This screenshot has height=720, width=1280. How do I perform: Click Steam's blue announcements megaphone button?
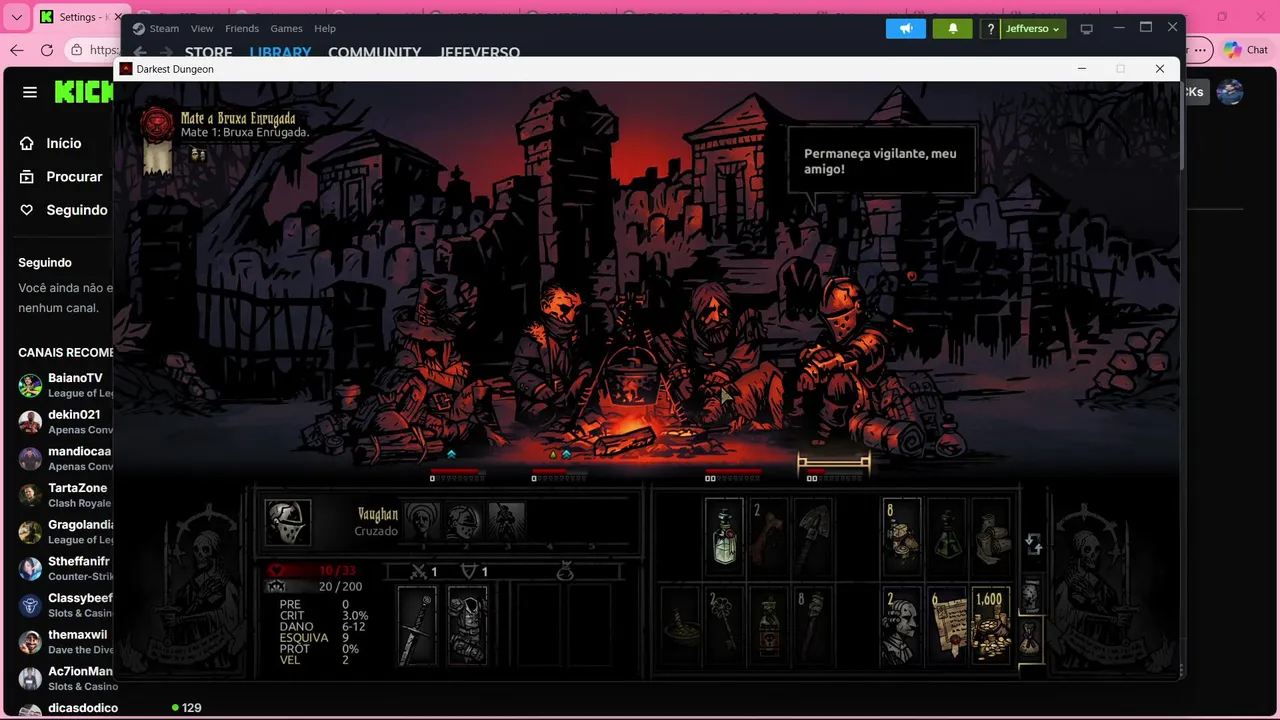[x=906, y=28]
